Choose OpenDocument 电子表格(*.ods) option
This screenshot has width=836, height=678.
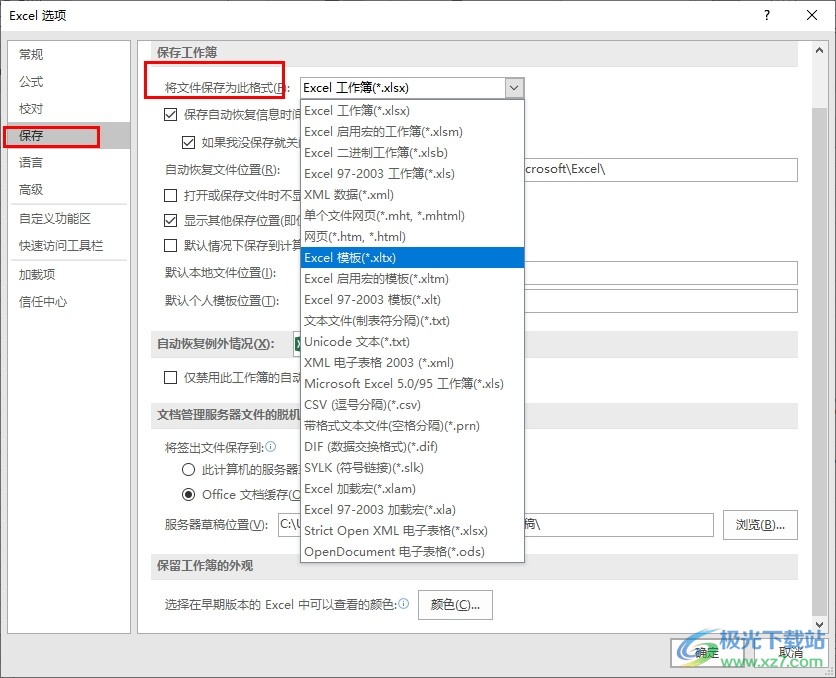(x=412, y=552)
